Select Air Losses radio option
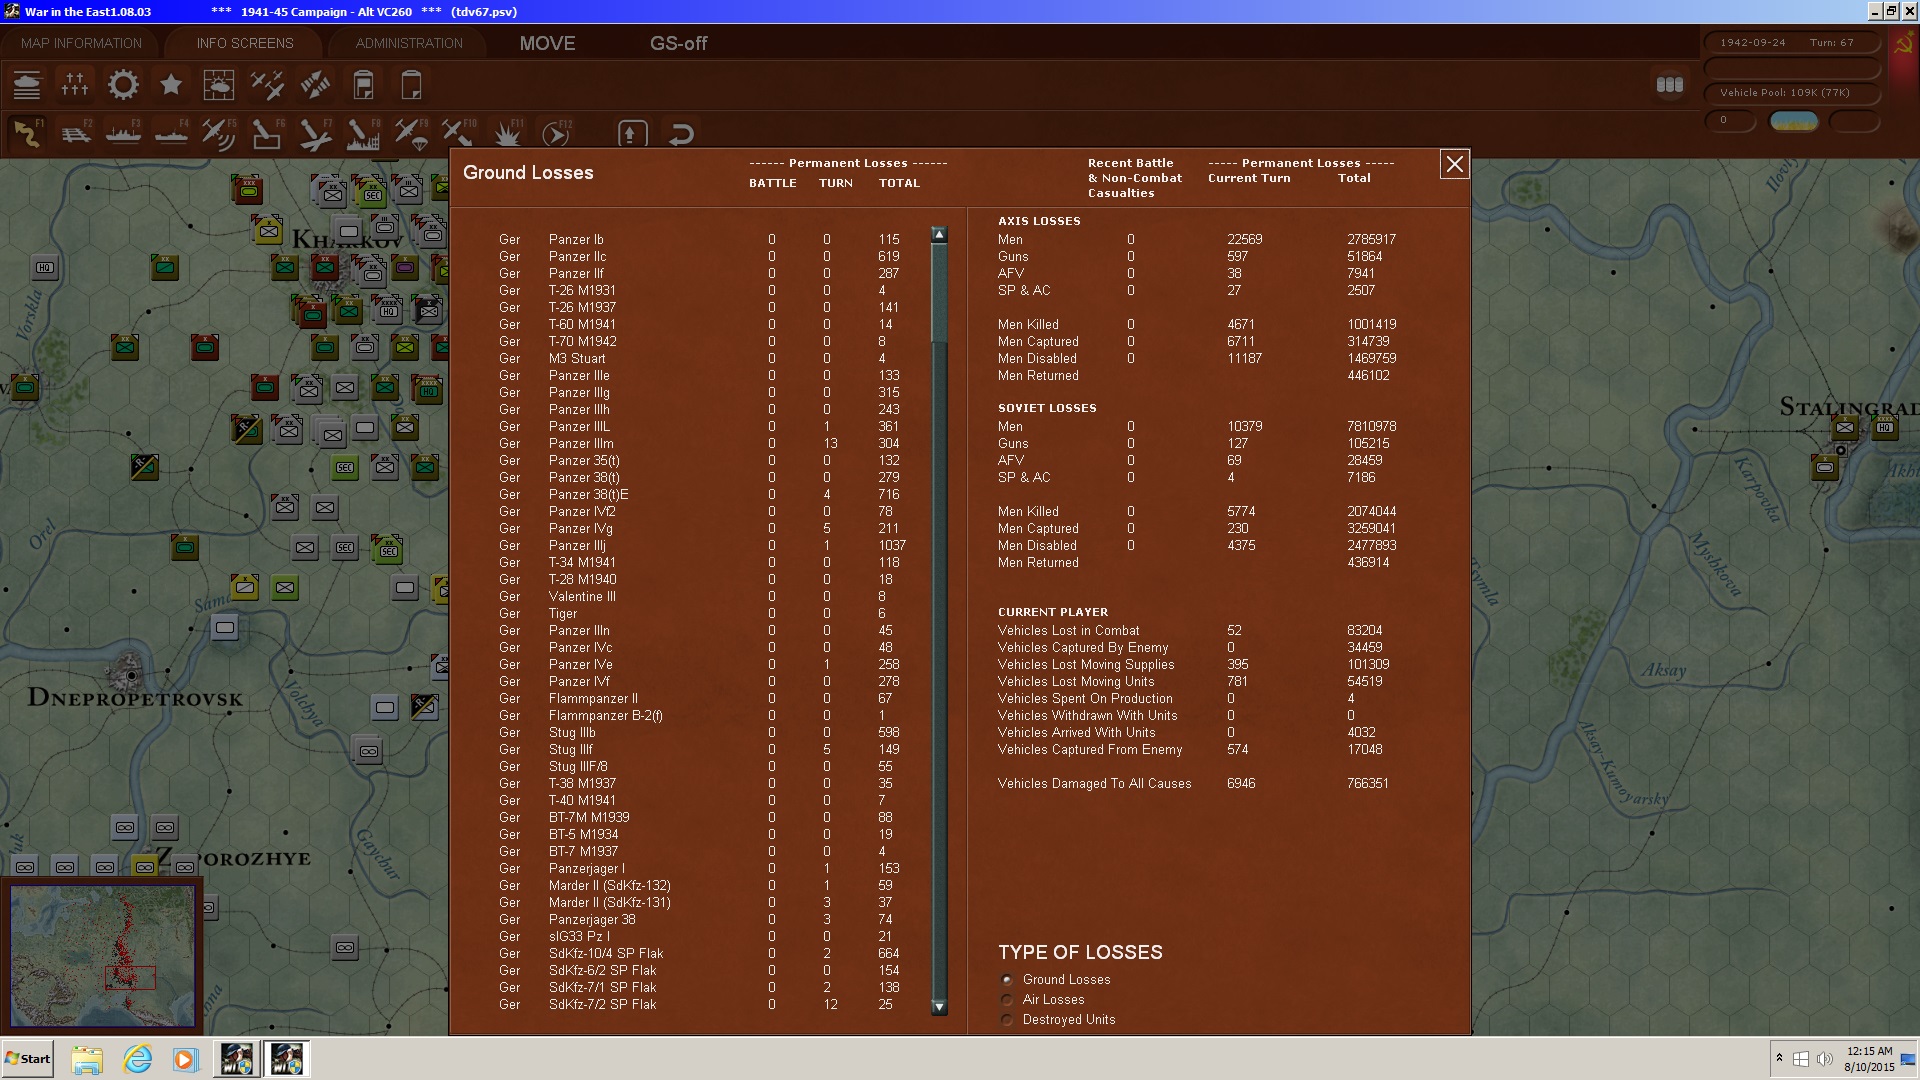The width and height of the screenshot is (1920, 1080). pos(1007,1000)
